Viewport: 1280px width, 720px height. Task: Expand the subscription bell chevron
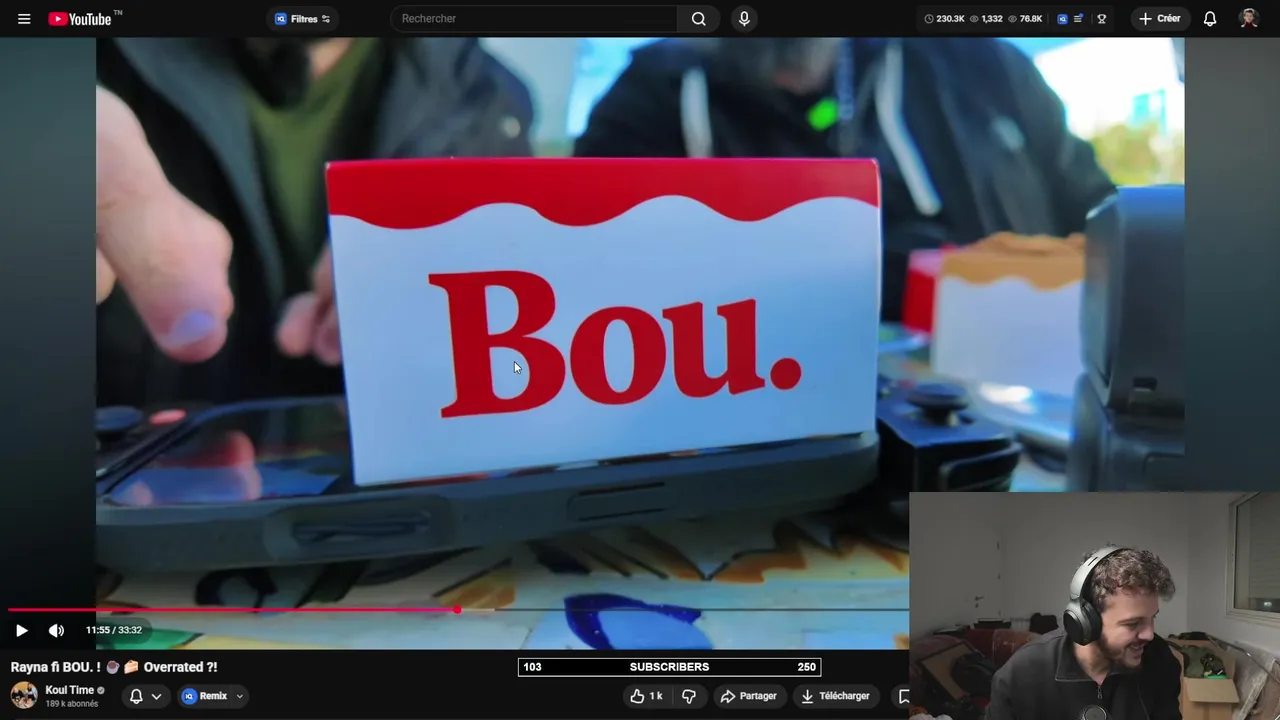click(156, 696)
